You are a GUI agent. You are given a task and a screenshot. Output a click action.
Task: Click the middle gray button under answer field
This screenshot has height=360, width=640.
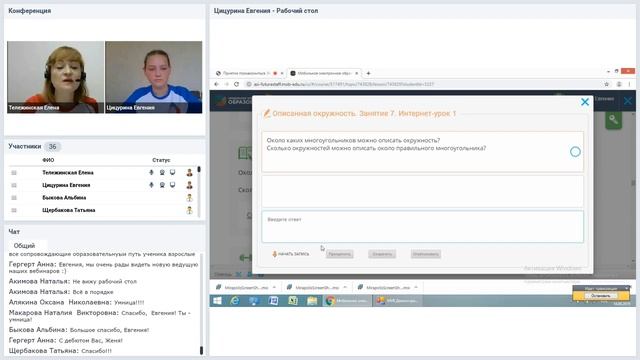pos(382,254)
